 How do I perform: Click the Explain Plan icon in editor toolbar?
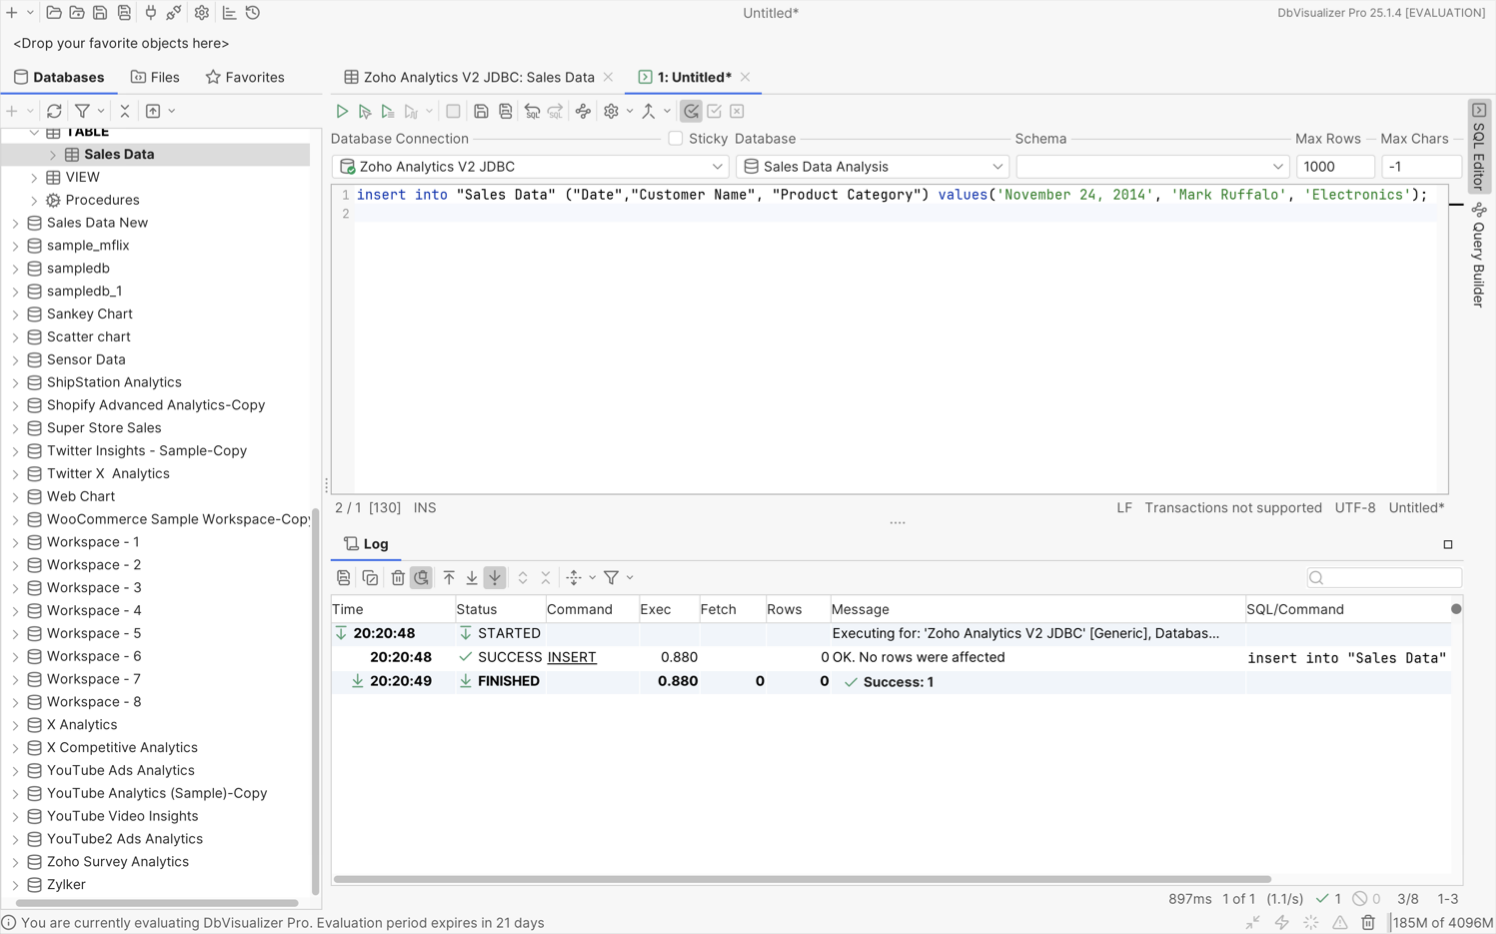(x=583, y=111)
